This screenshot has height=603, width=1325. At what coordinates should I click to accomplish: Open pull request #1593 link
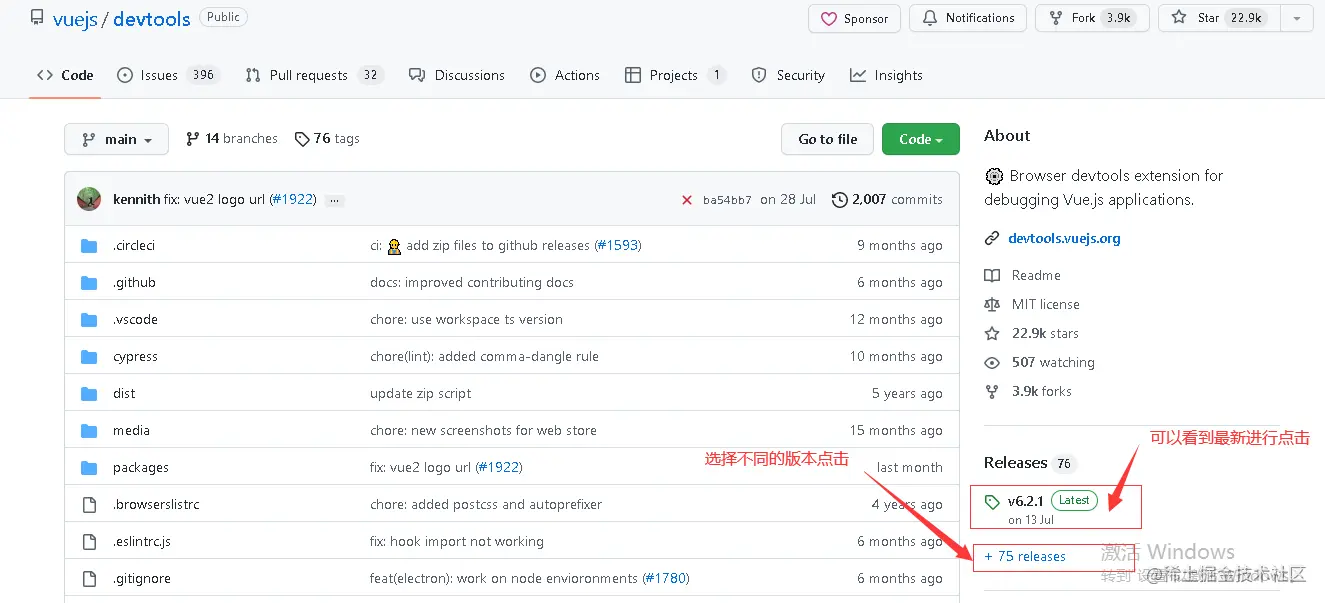(617, 245)
